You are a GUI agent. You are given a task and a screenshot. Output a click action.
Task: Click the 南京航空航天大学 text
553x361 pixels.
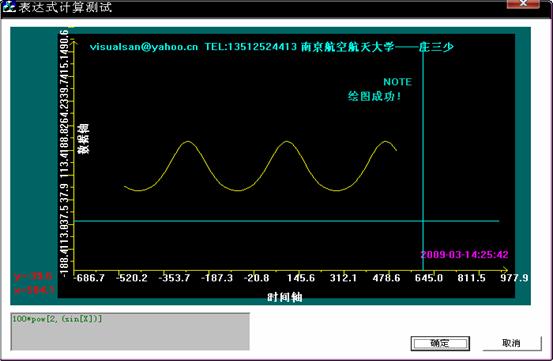click(x=348, y=47)
